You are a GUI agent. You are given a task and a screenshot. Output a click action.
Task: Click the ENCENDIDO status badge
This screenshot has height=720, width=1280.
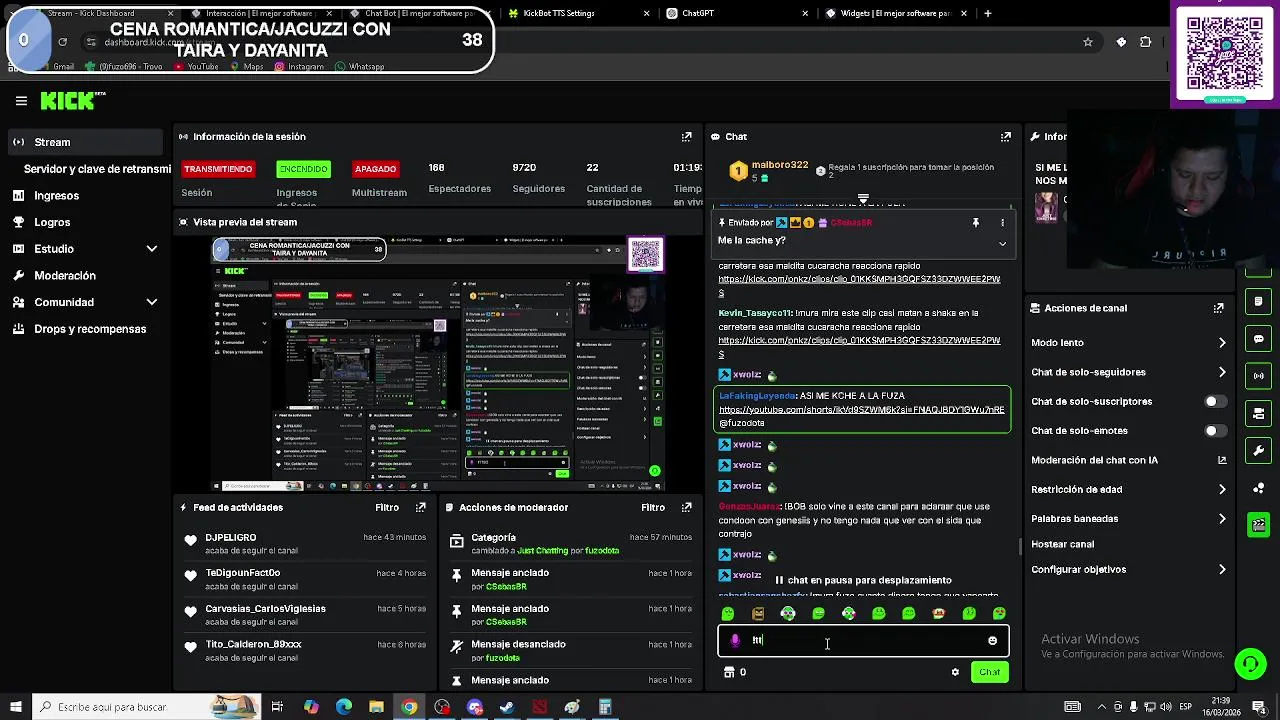[x=303, y=169]
